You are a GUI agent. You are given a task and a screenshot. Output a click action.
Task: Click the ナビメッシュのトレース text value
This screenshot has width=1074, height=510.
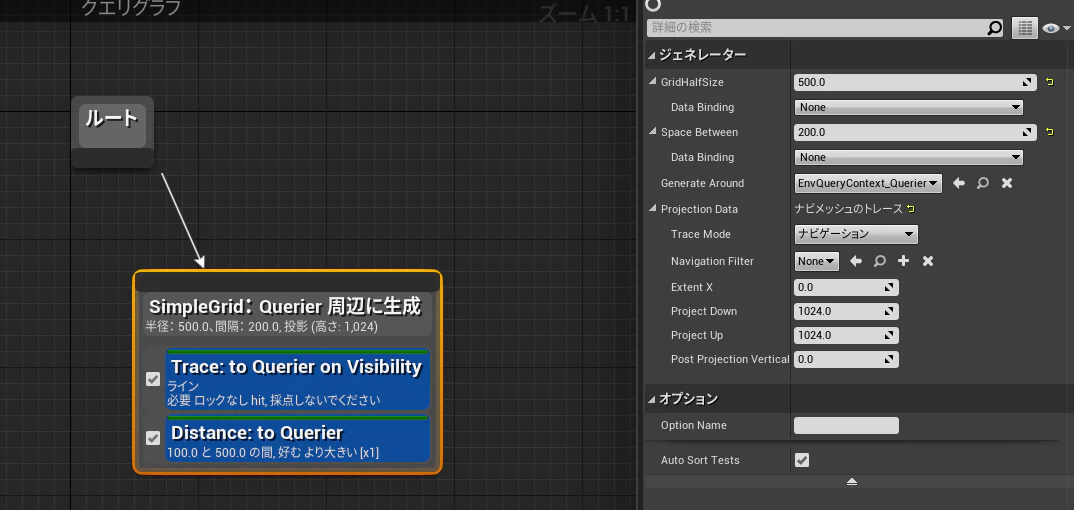tap(848, 209)
